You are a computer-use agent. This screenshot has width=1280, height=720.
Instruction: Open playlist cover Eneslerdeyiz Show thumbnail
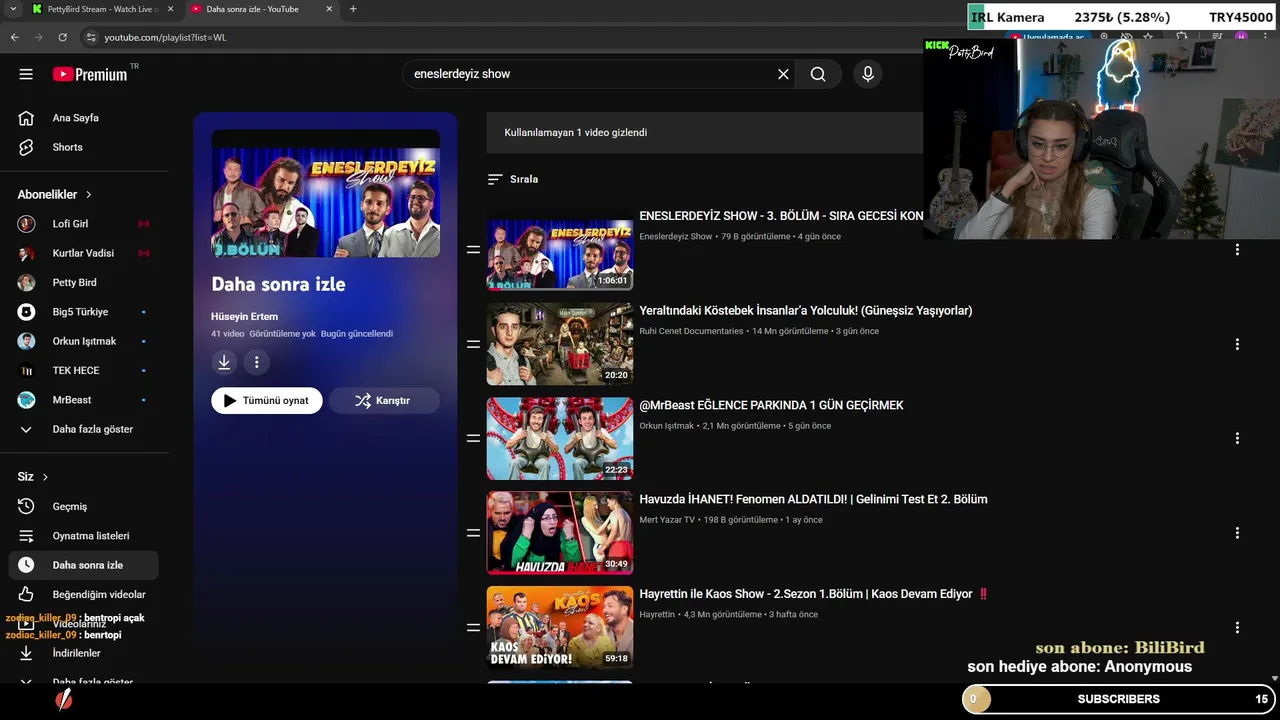click(325, 194)
